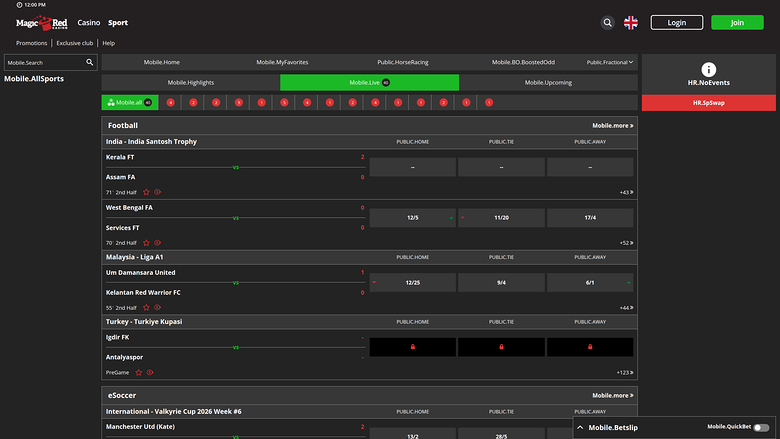Click the red HR.SpSwap bar
Screen dimensions: 780x439
pos(709,102)
